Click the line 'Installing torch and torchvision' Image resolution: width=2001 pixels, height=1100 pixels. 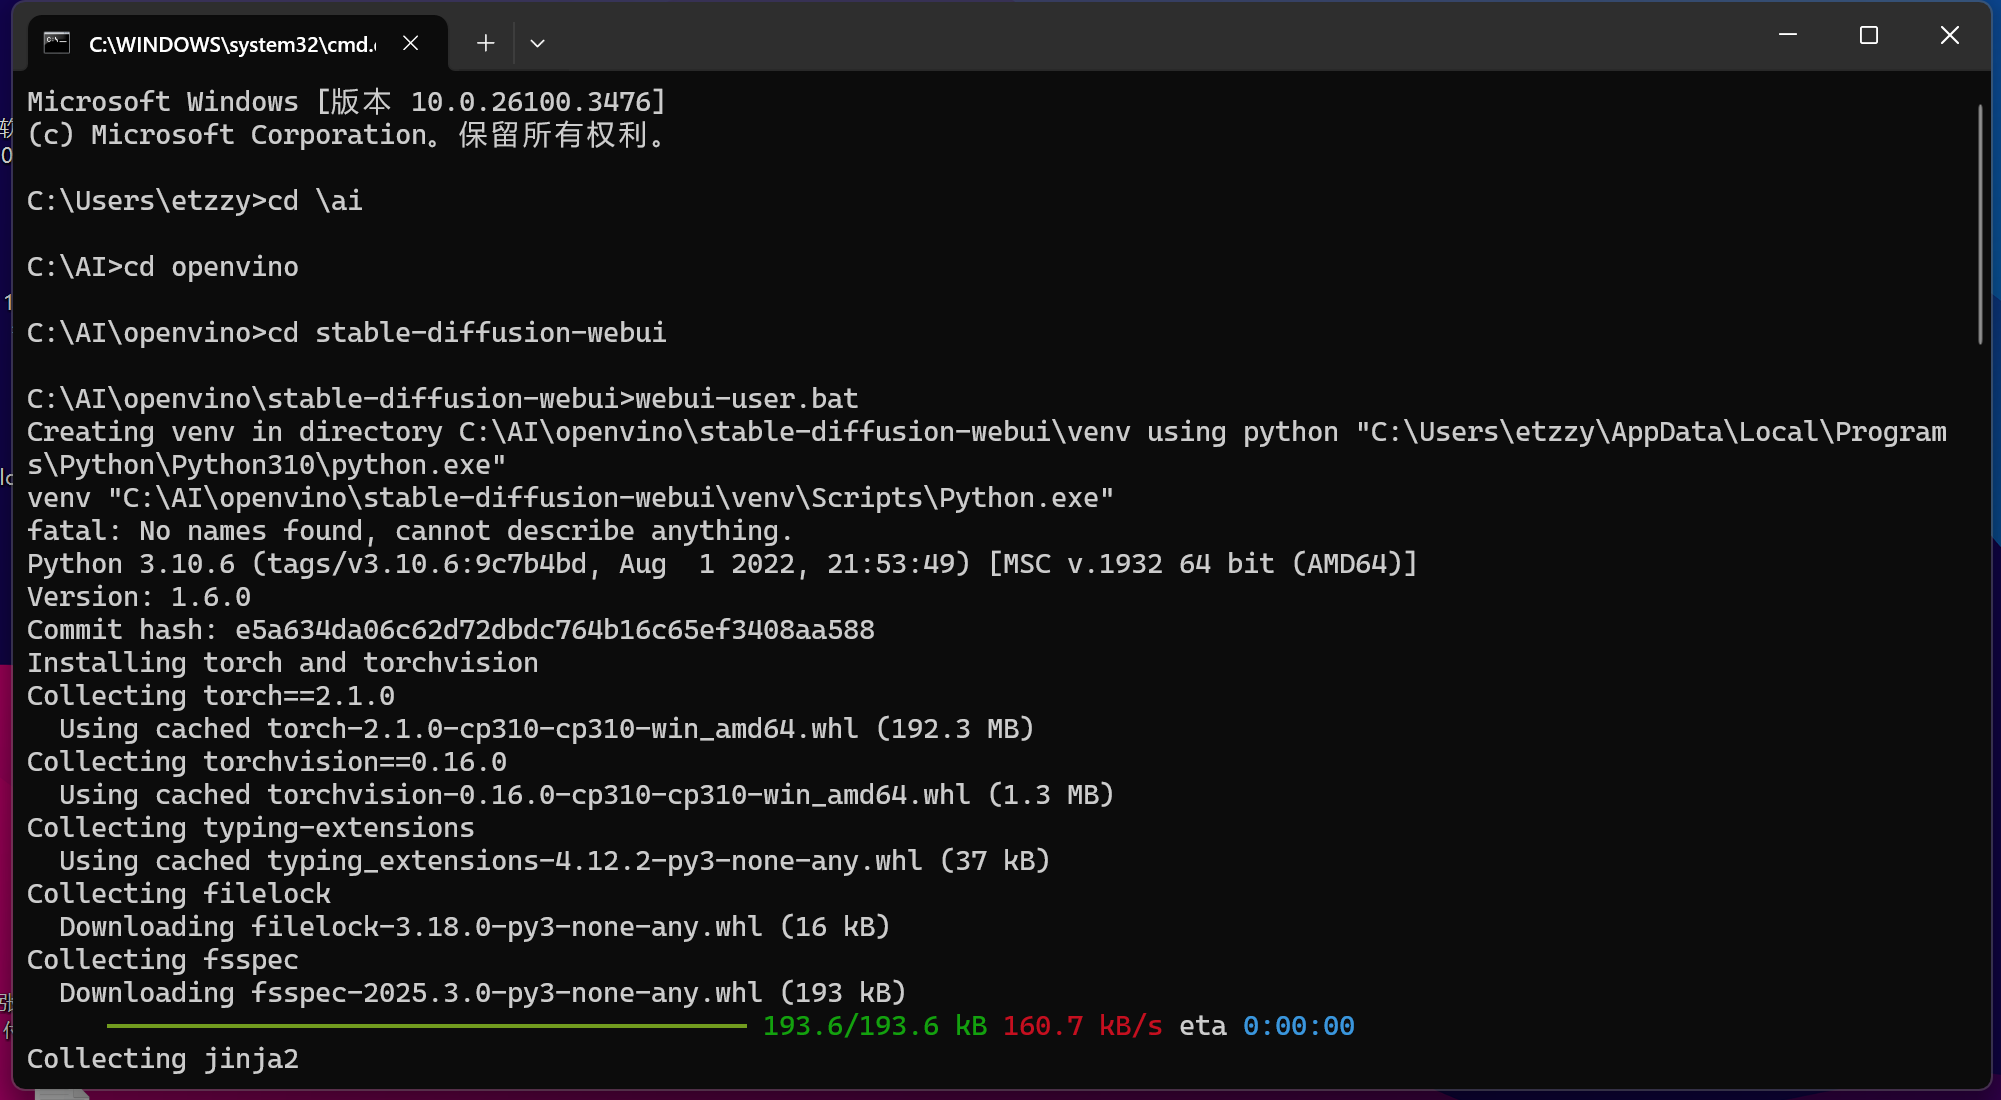coord(283,663)
